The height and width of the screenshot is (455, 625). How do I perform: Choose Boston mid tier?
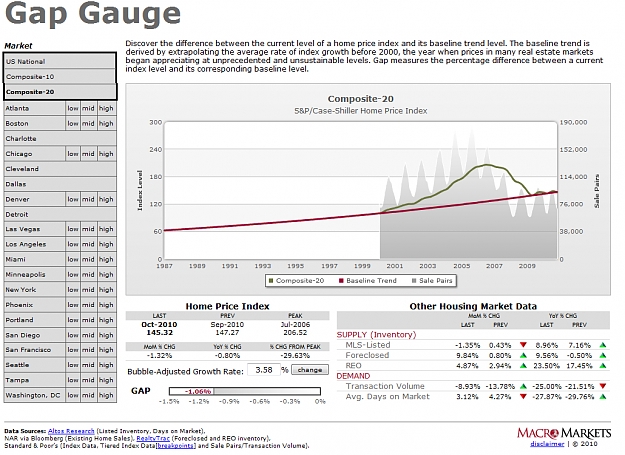coord(88,124)
